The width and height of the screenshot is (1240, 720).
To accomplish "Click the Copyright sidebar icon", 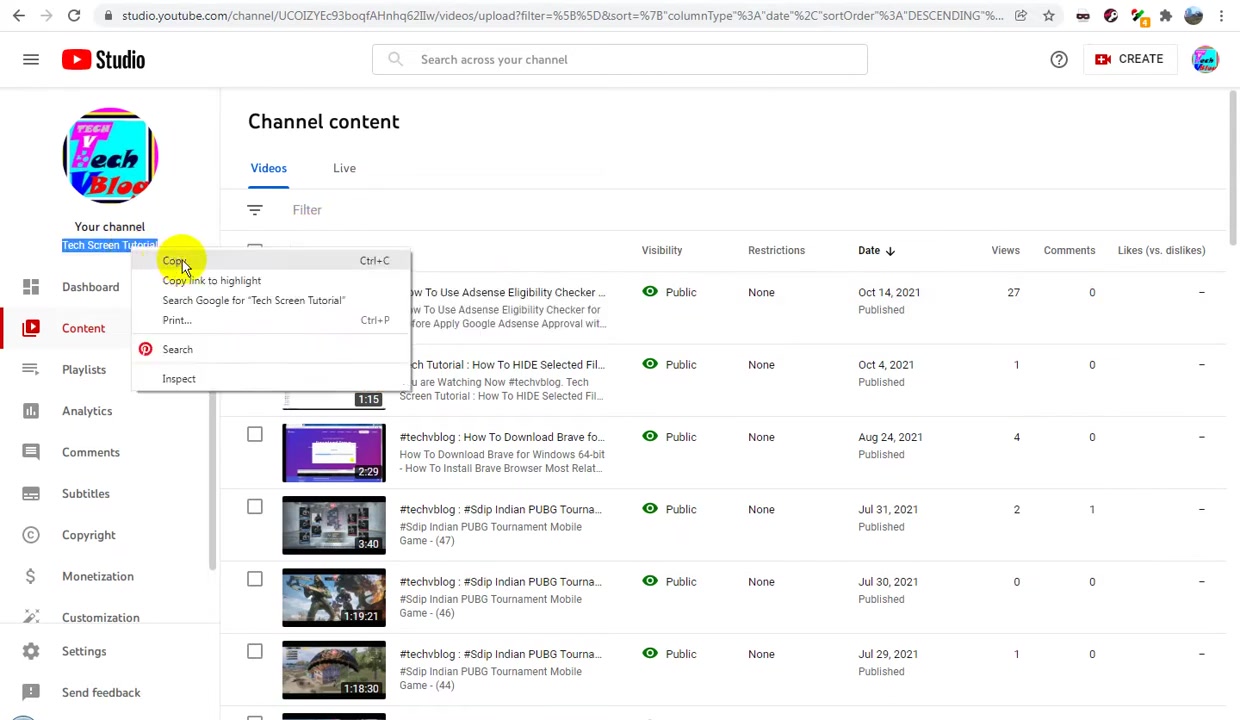I will tap(31, 535).
